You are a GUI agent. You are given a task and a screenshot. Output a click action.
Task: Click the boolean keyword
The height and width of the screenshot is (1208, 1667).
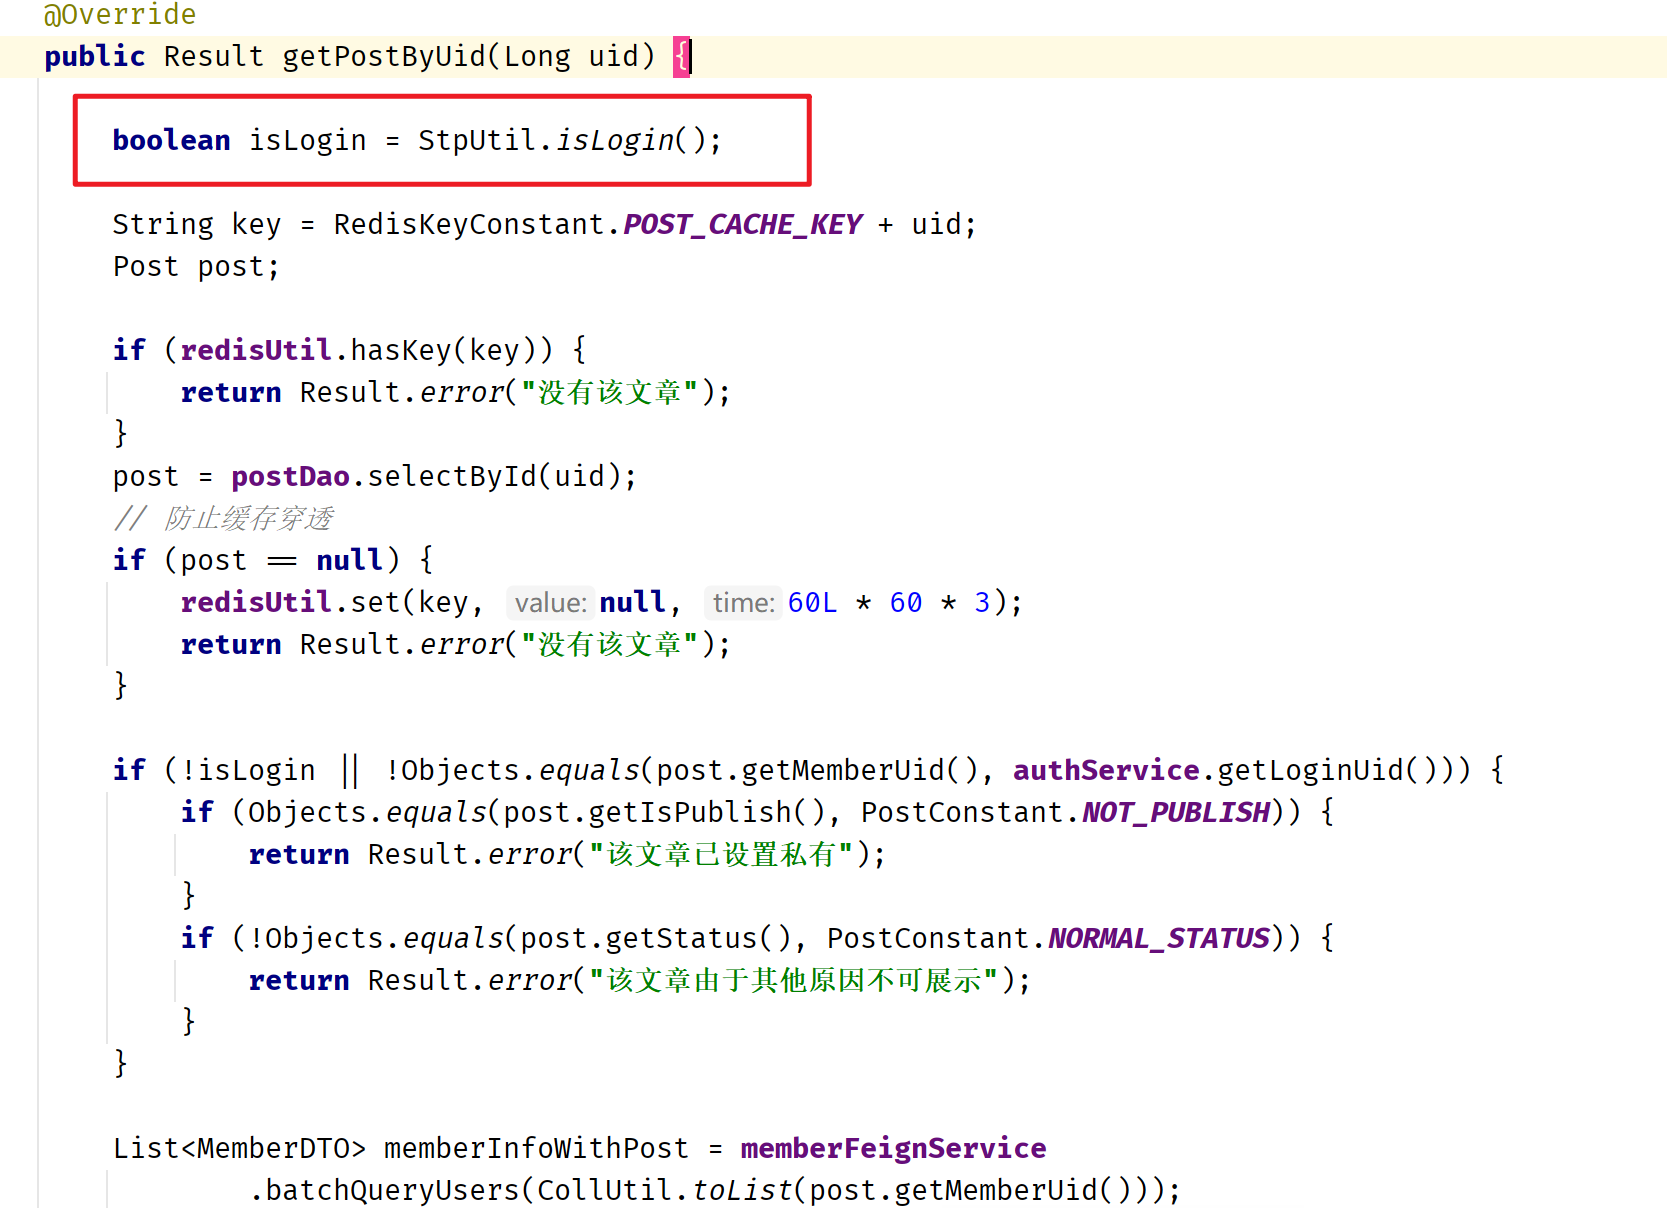point(171,140)
